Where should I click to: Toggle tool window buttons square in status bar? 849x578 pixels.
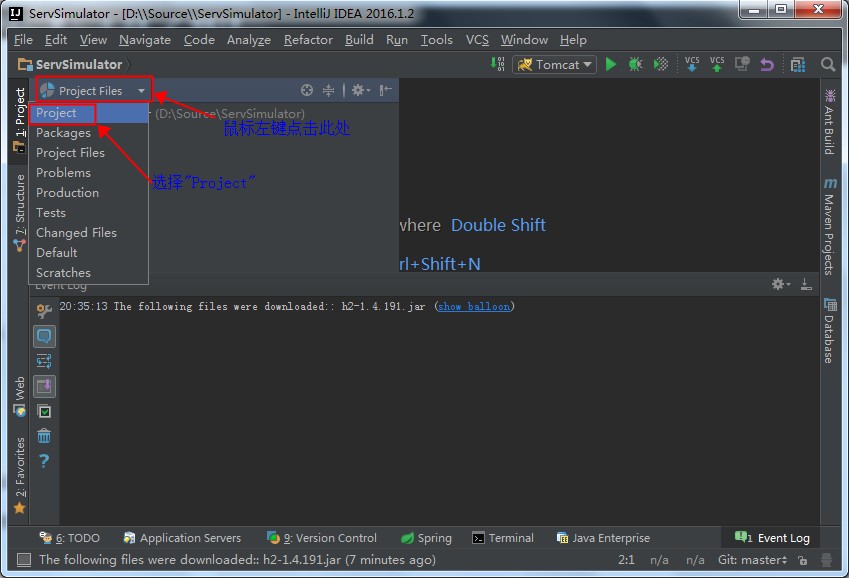24,560
